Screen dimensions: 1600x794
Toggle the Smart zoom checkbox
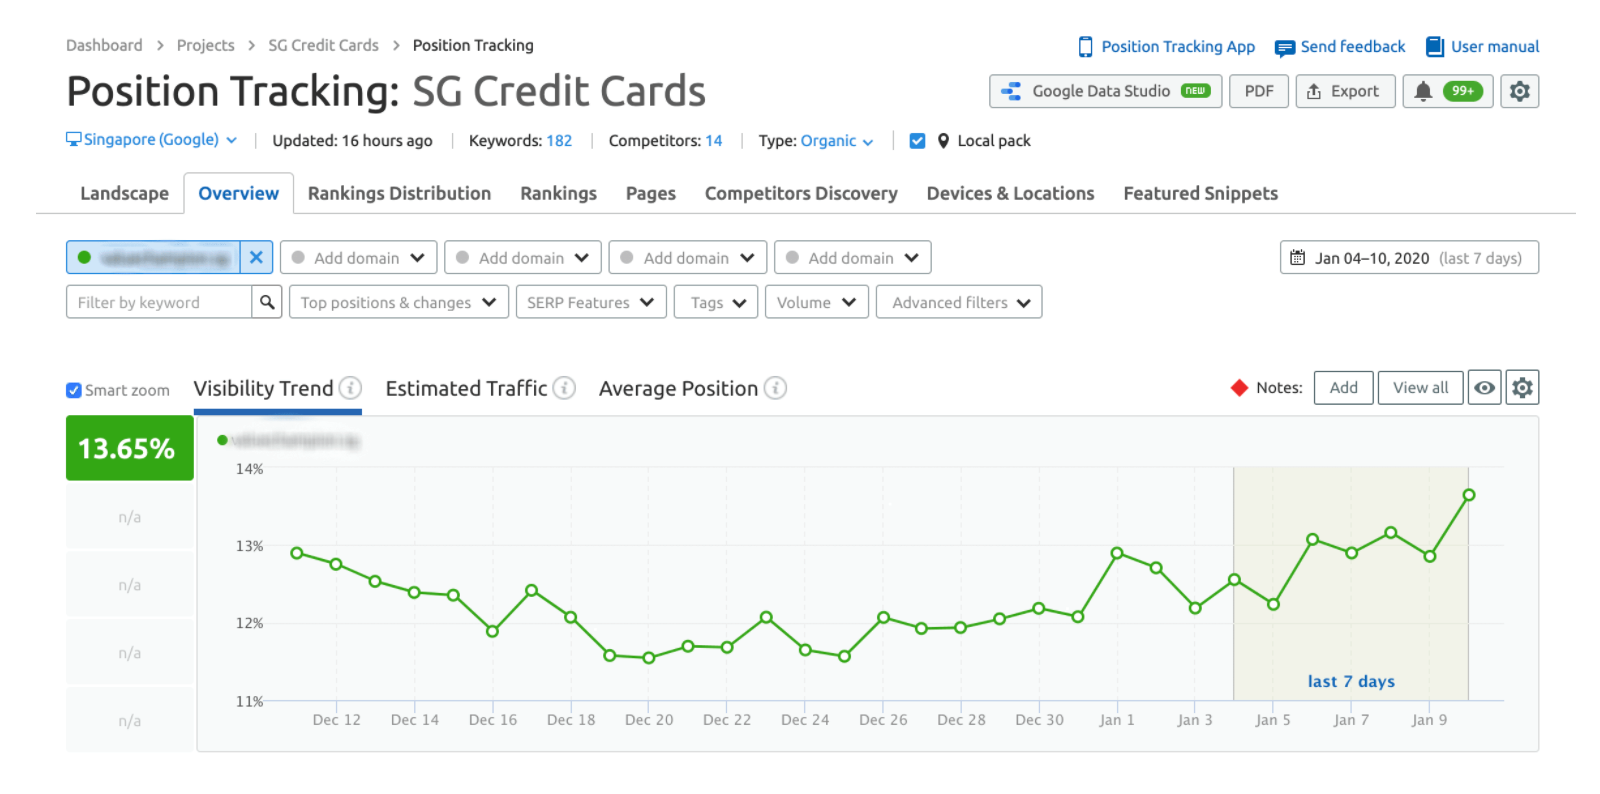[x=74, y=390]
